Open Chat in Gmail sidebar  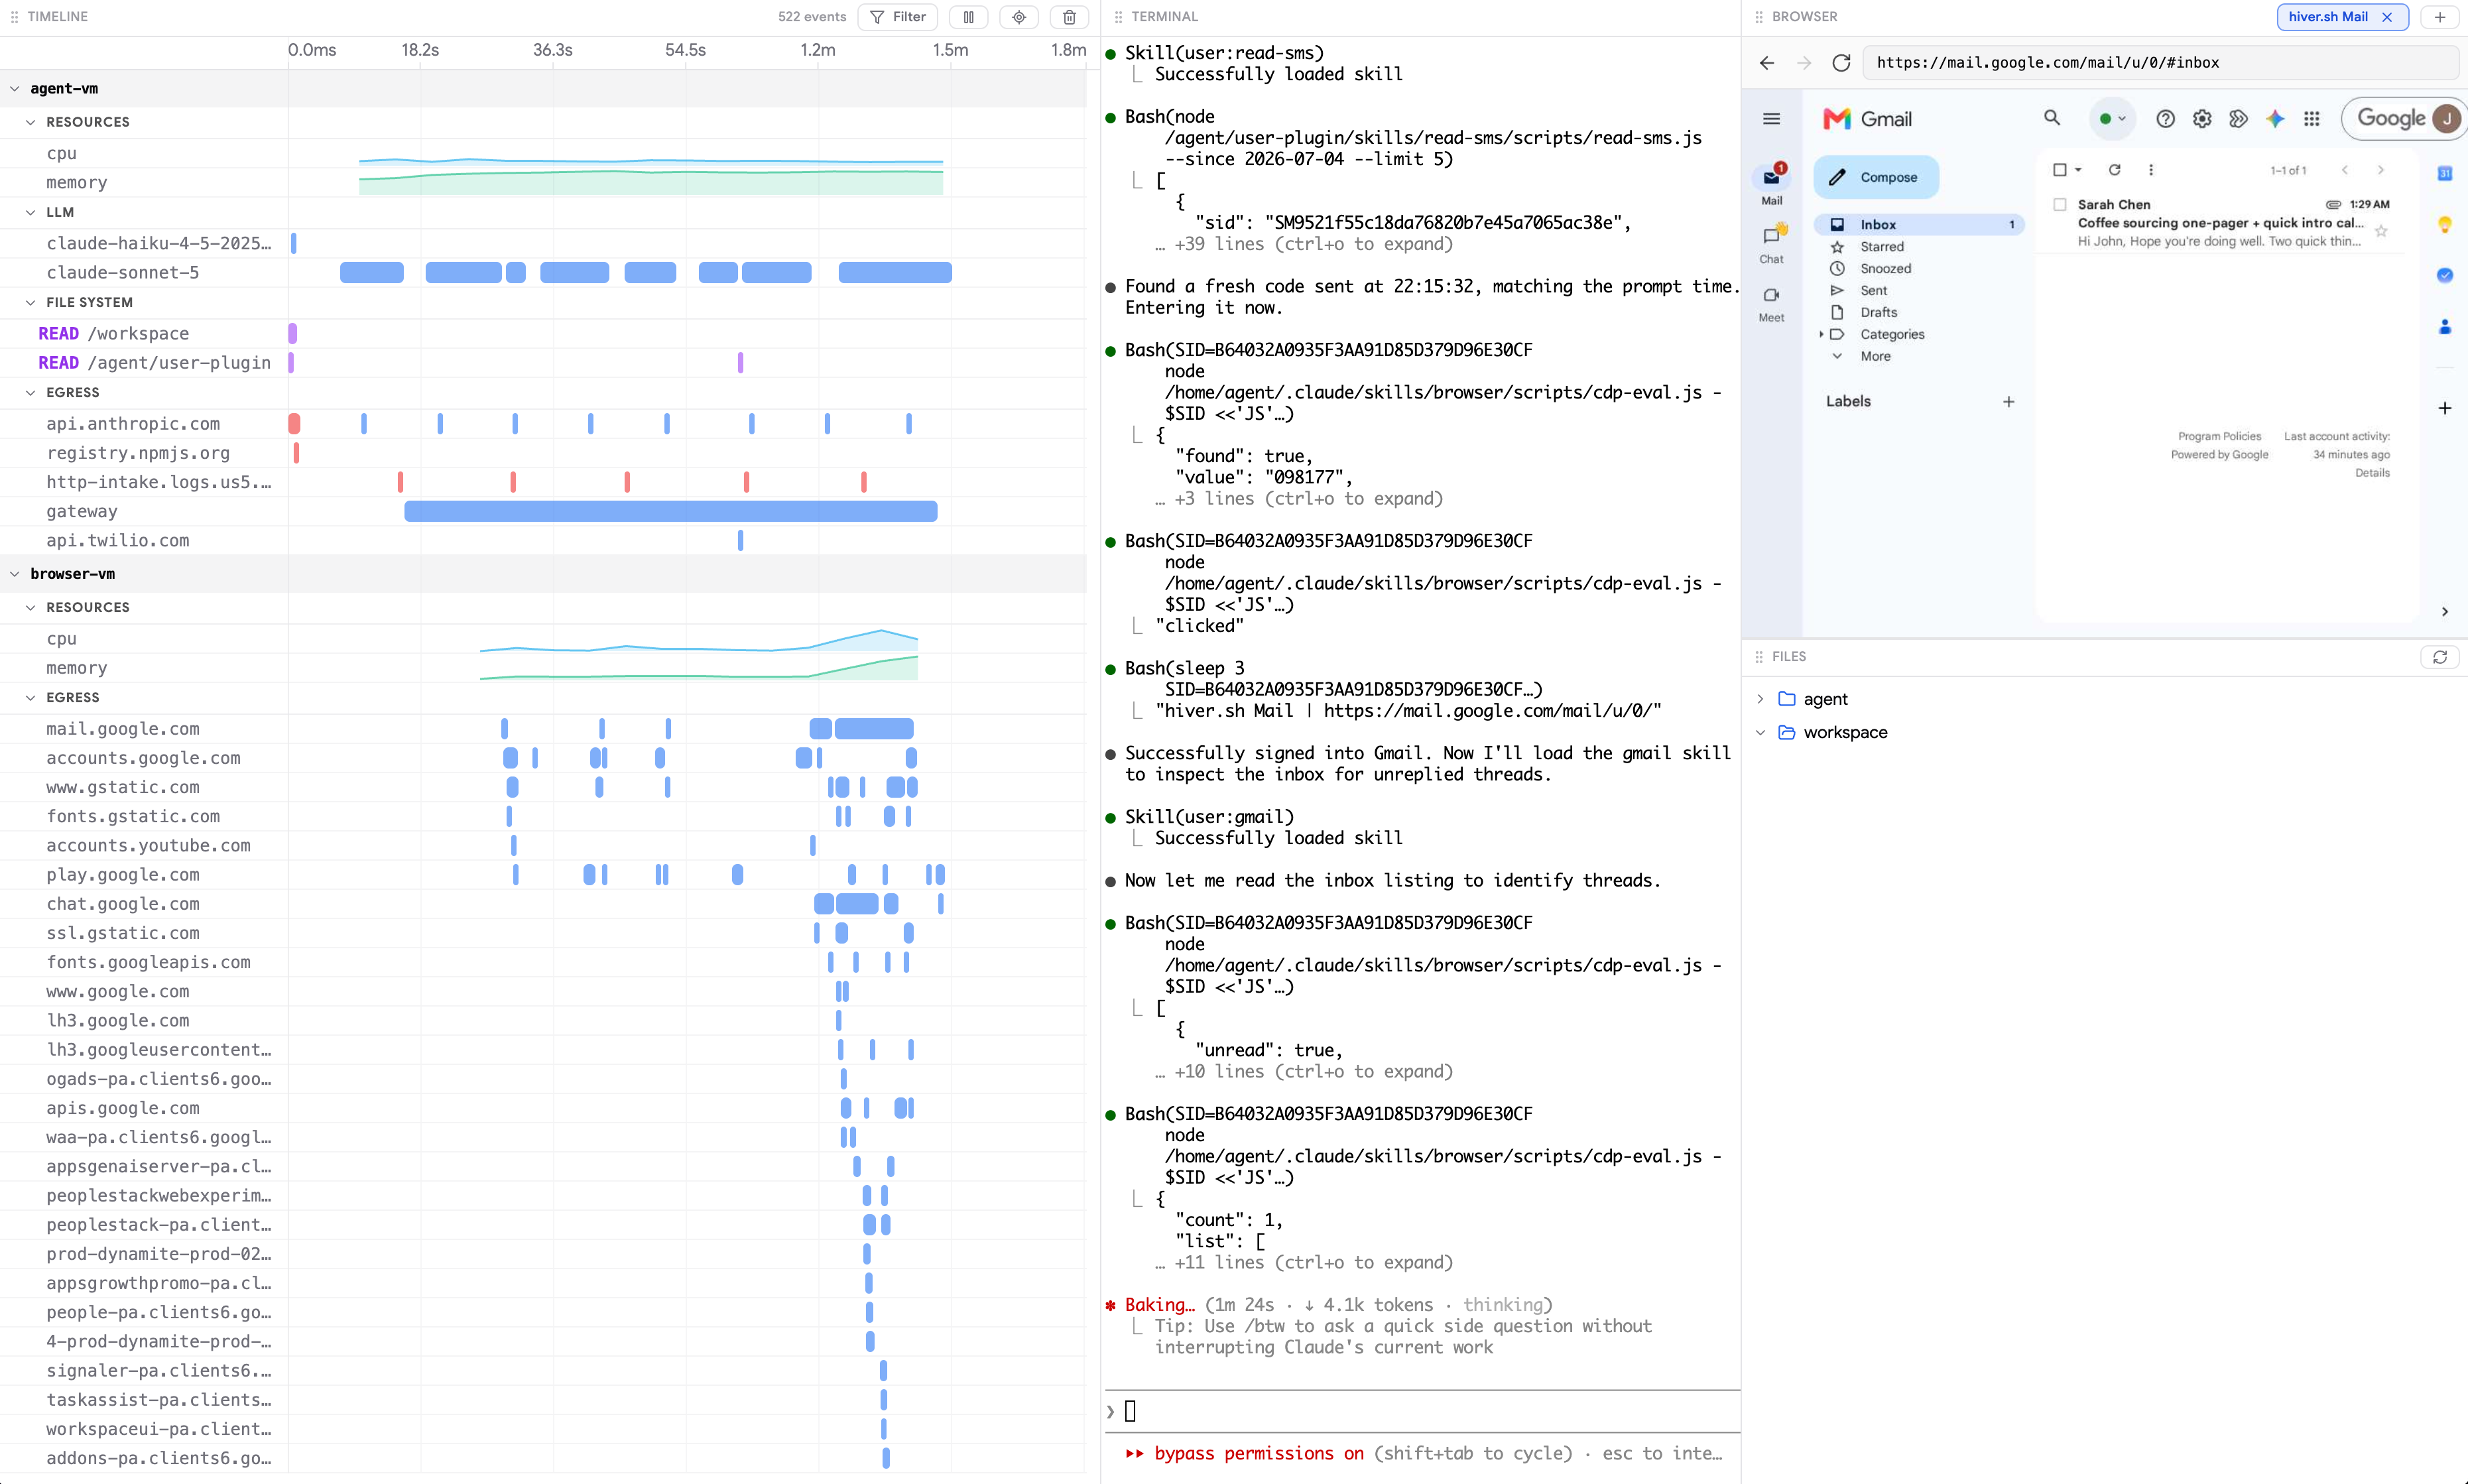click(1771, 244)
